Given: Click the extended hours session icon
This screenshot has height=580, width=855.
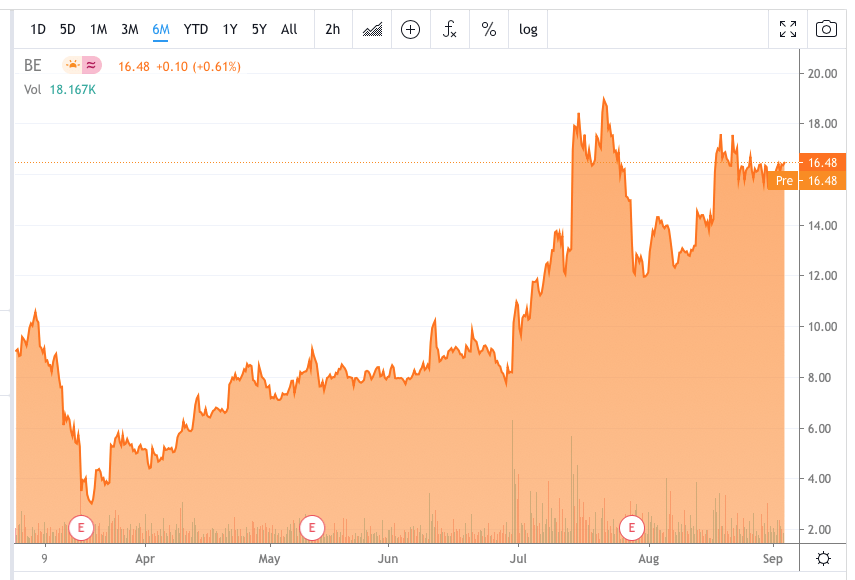Looking at the screenshot, I should point(91,65).
